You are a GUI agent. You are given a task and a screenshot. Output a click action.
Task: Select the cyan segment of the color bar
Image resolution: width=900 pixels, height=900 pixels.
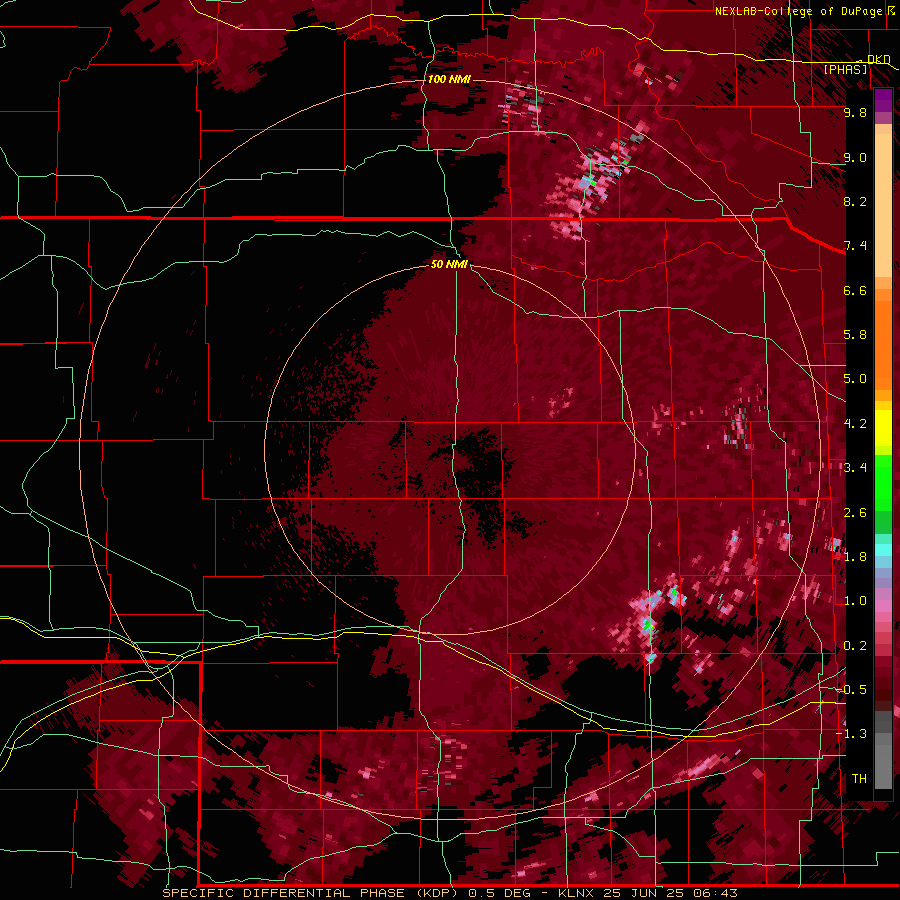tap(883, 550)
